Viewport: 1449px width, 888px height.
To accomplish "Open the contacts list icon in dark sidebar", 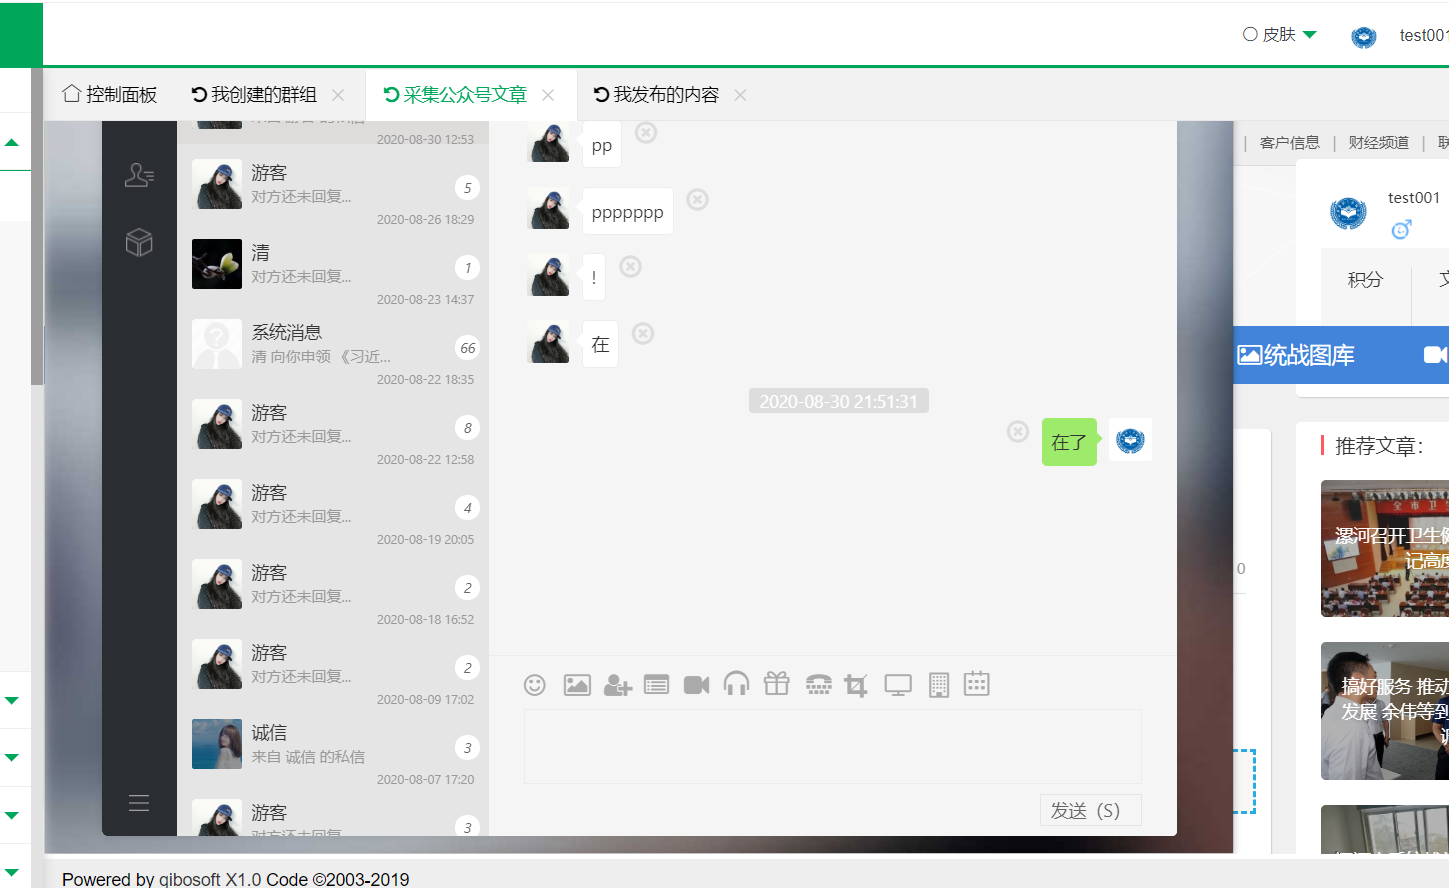I will tap(139, 176).
